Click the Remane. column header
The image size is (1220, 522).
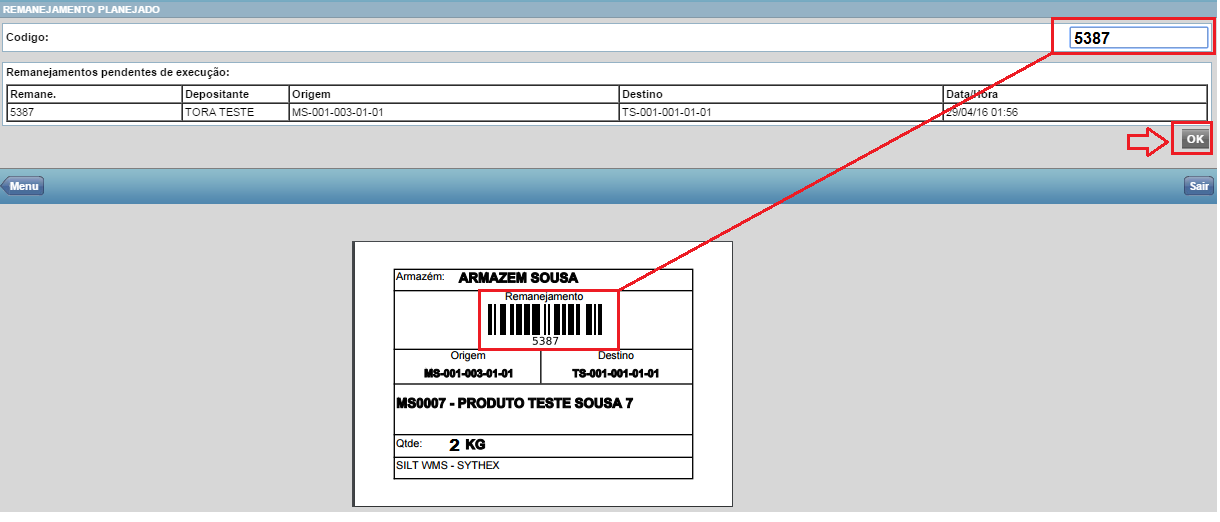(x=94, y=94)
